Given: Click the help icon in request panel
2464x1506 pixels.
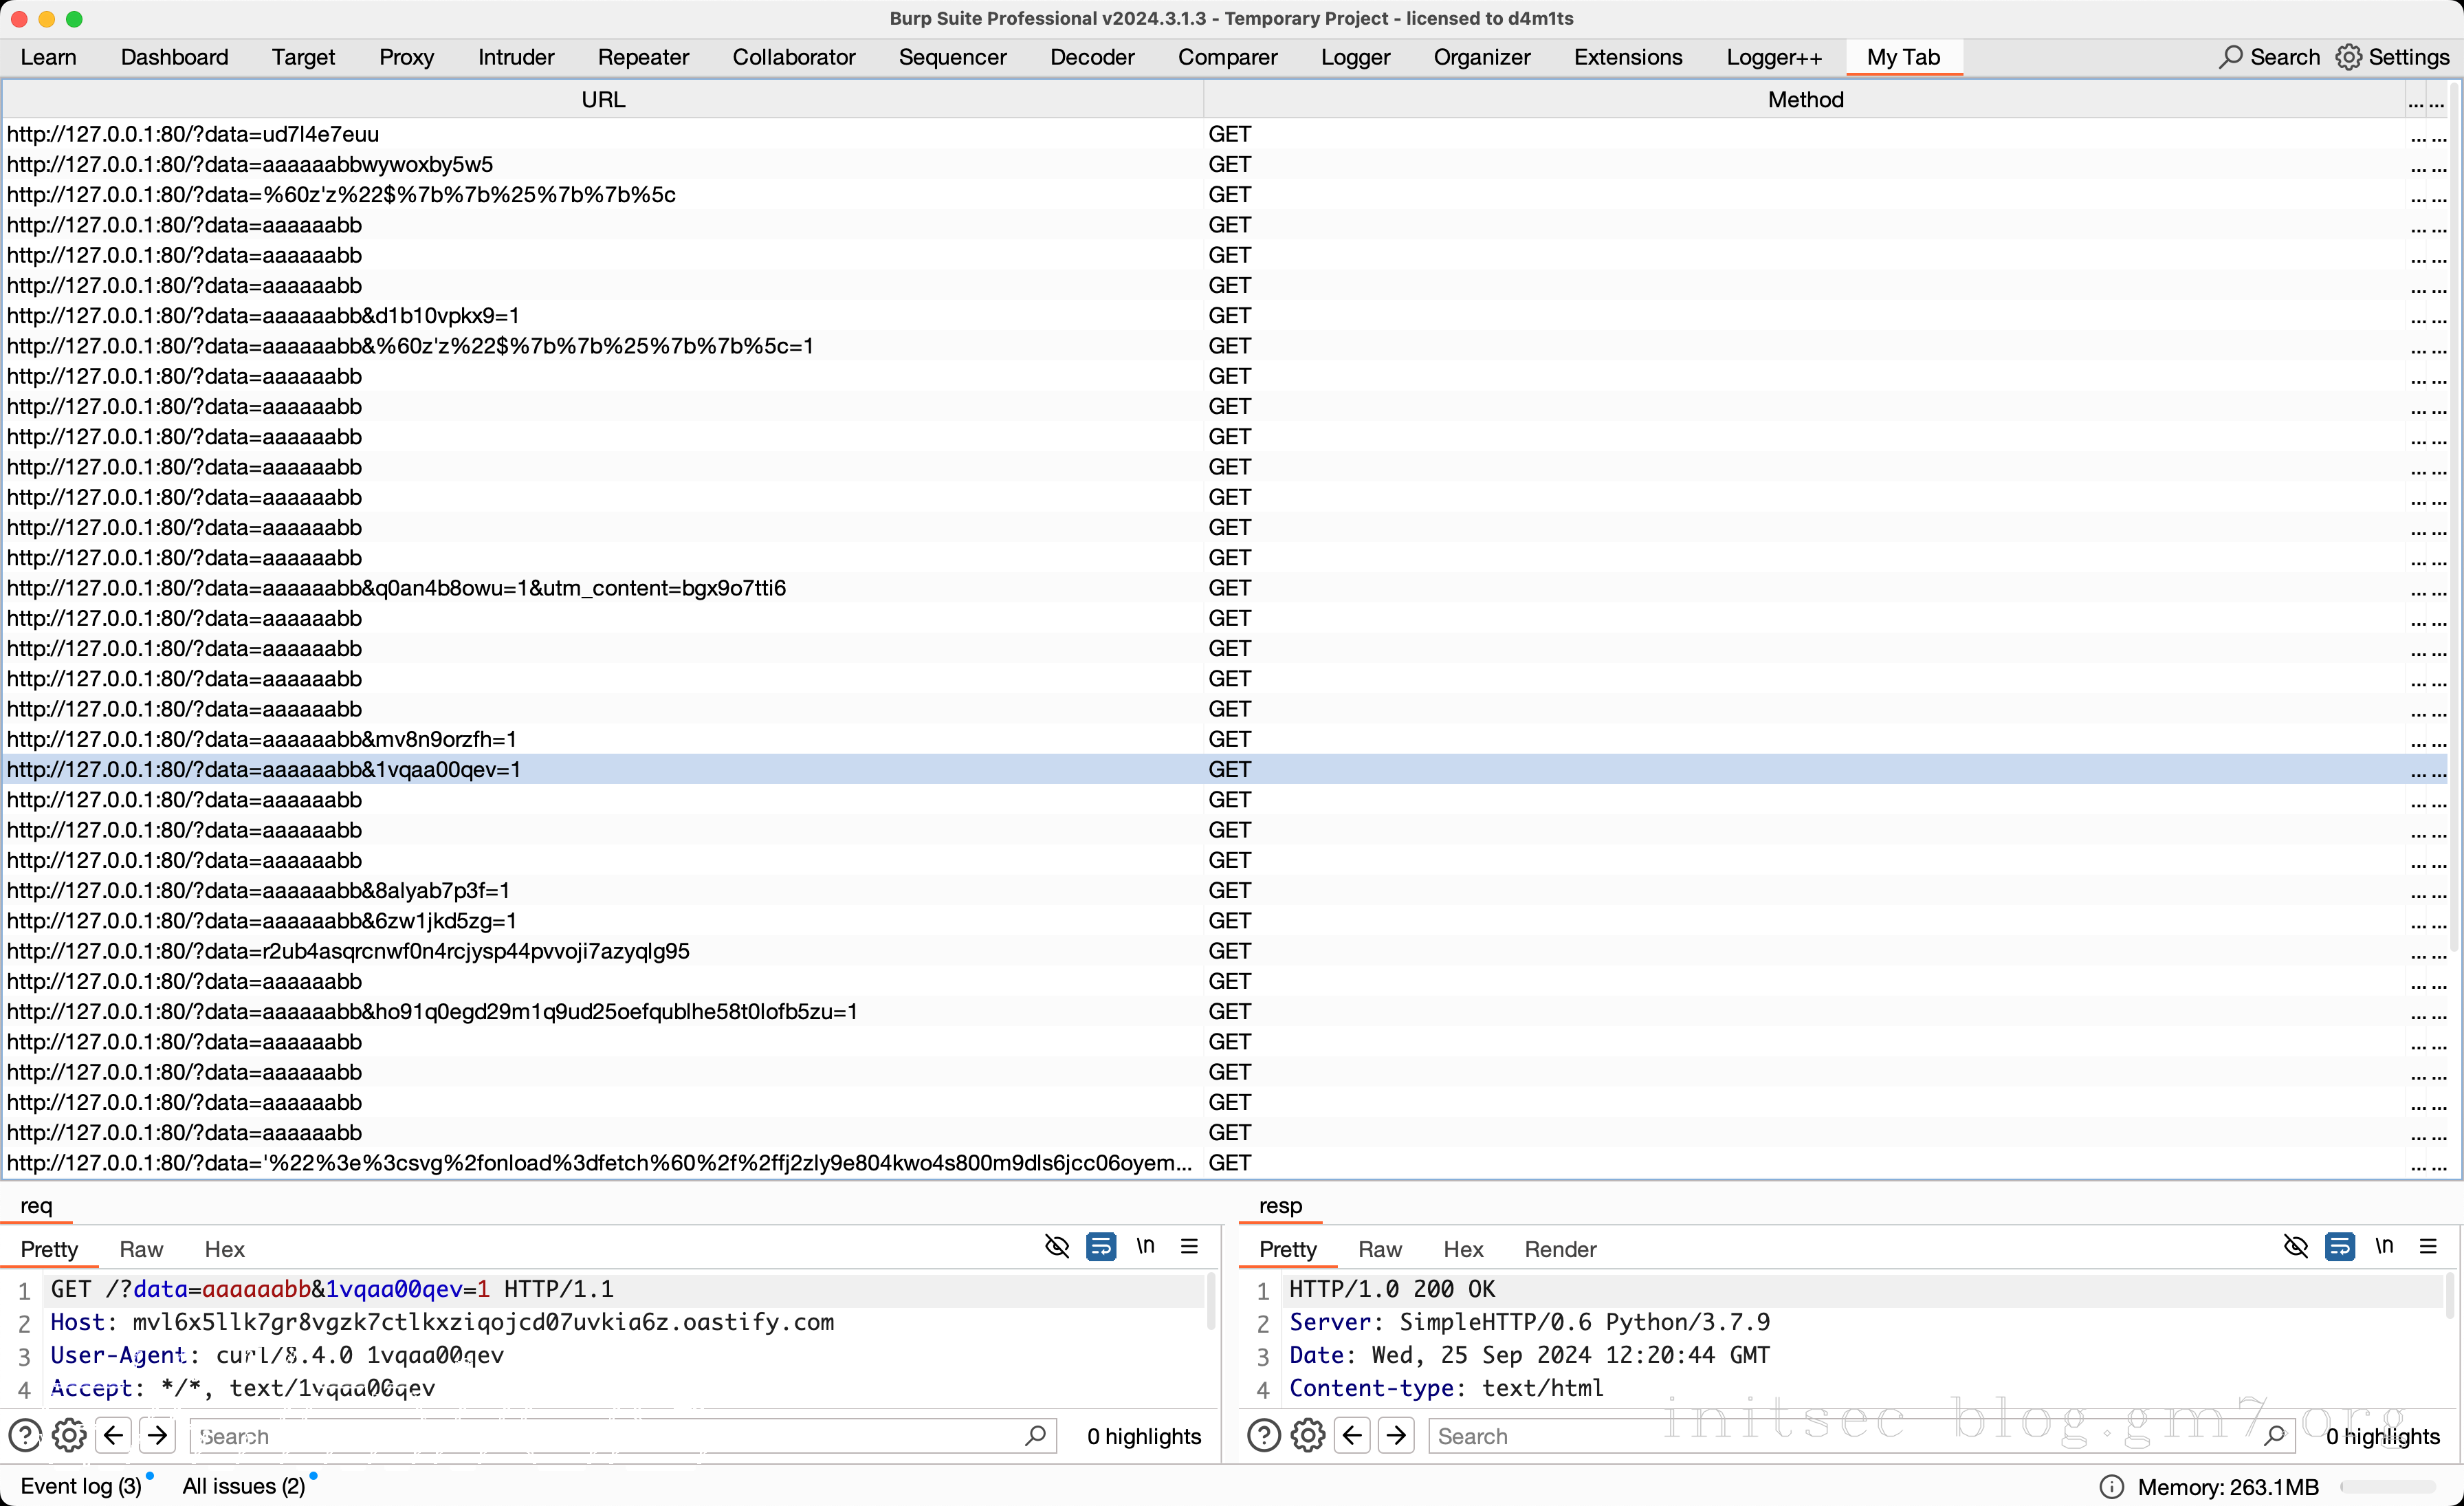Looking at the screenshot, I should click(x=25, y=1436).
